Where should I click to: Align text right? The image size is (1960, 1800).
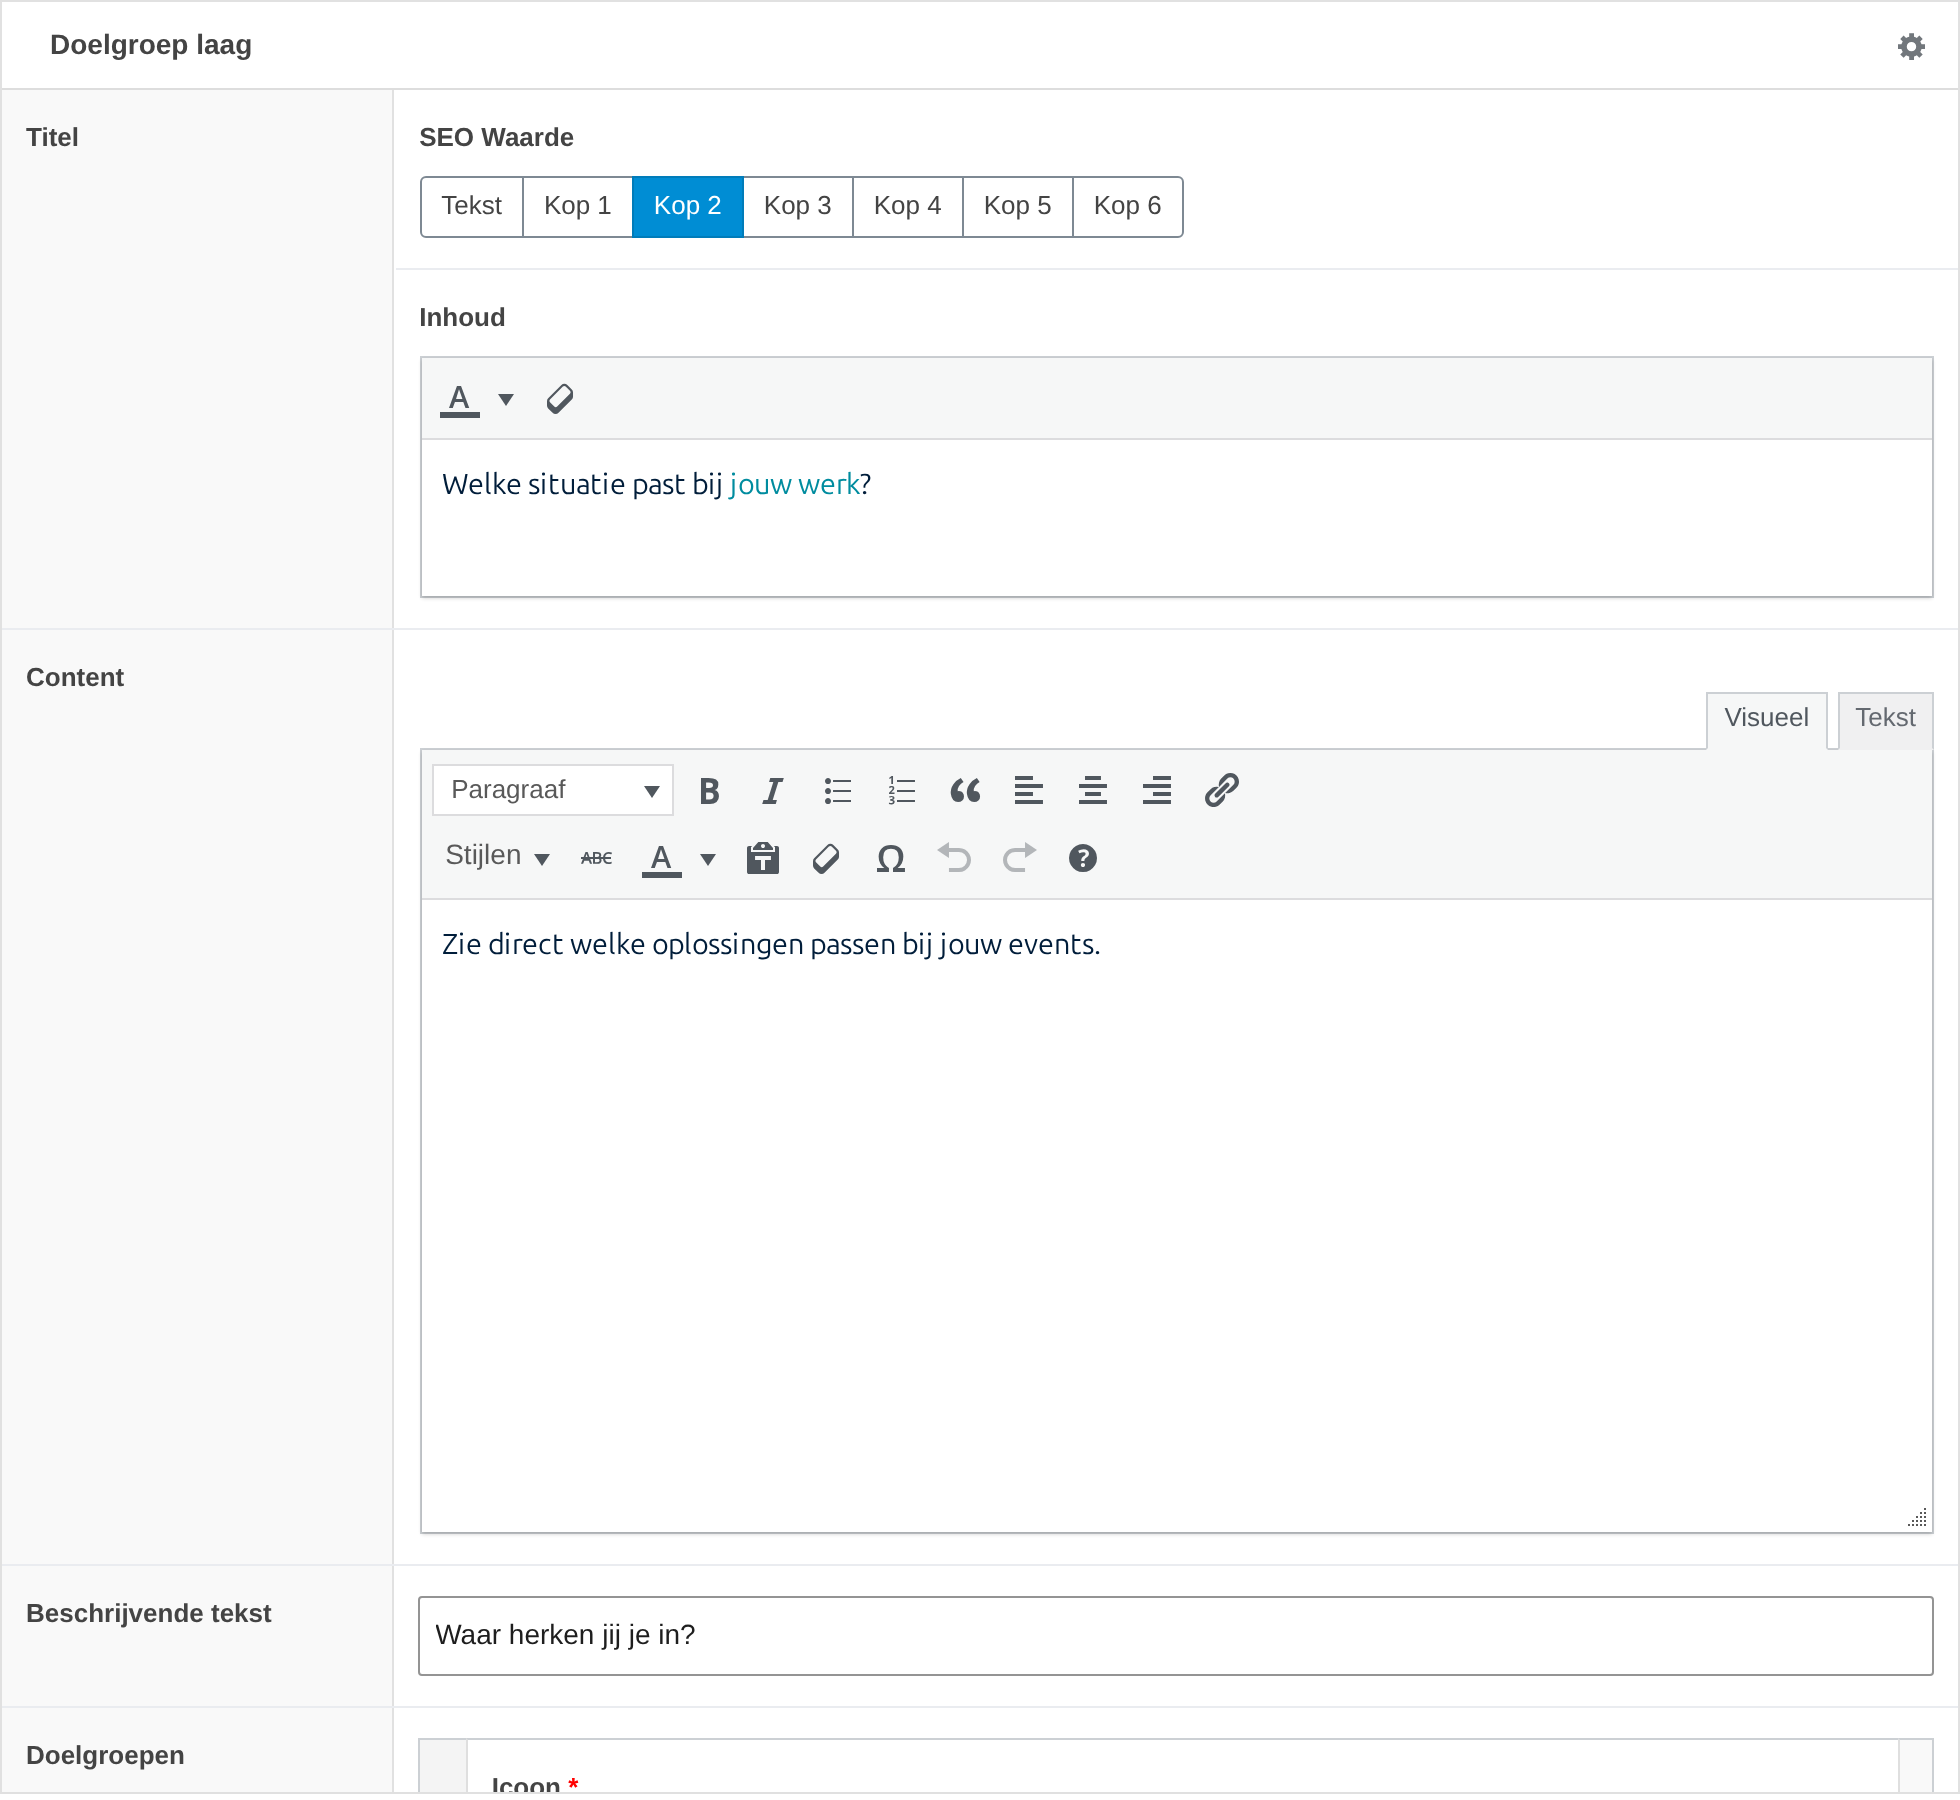(1157, 791)
